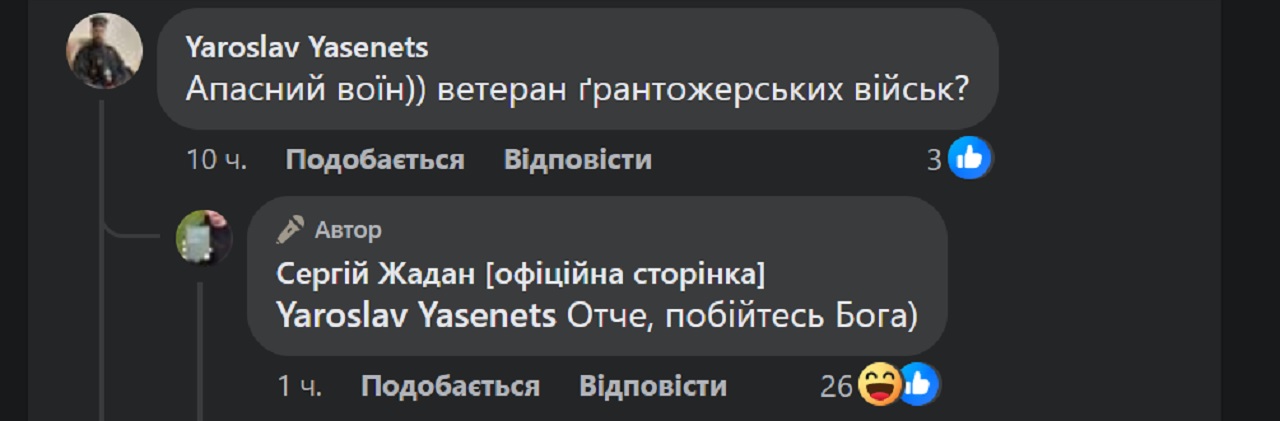Click the 10 ч. timestamp of first comment

pos(217,160)
